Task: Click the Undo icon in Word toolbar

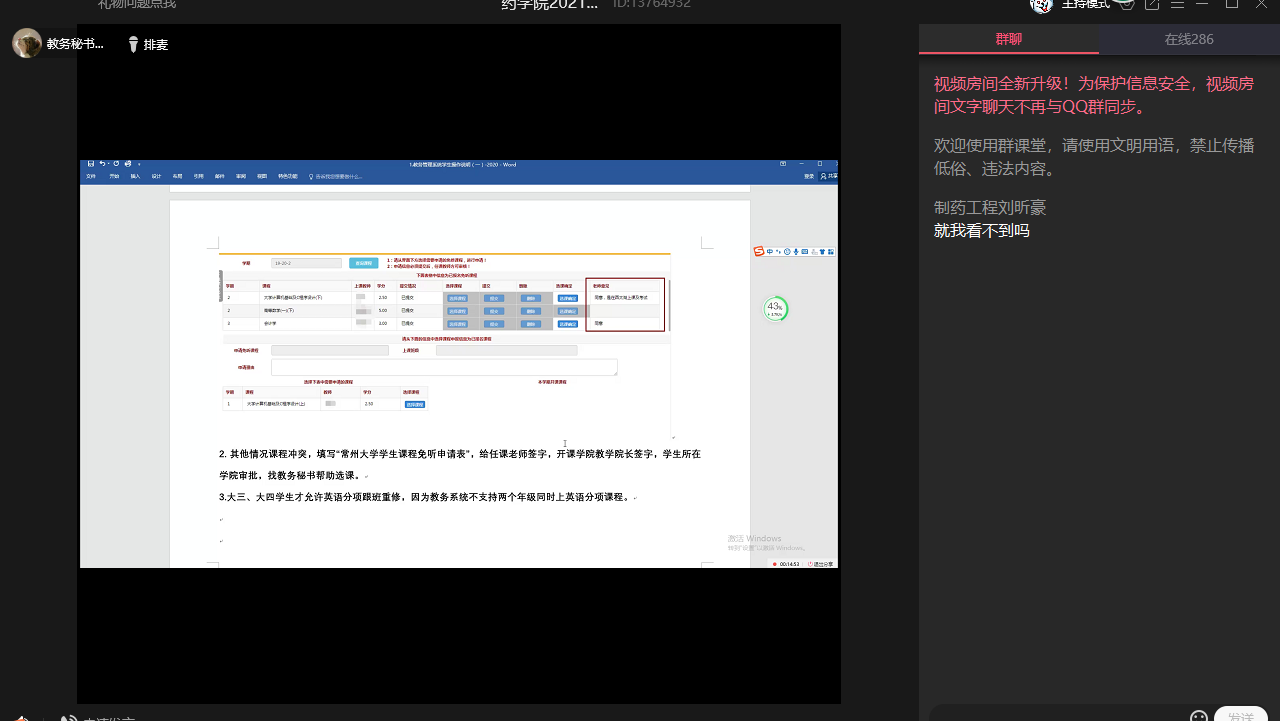Action: pos(102,163)
